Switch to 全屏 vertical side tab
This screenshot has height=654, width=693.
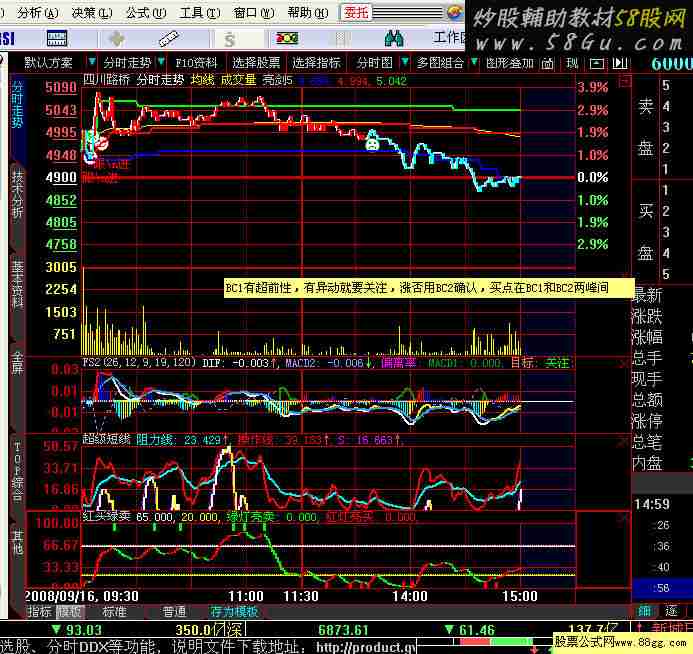pos(17,362)
